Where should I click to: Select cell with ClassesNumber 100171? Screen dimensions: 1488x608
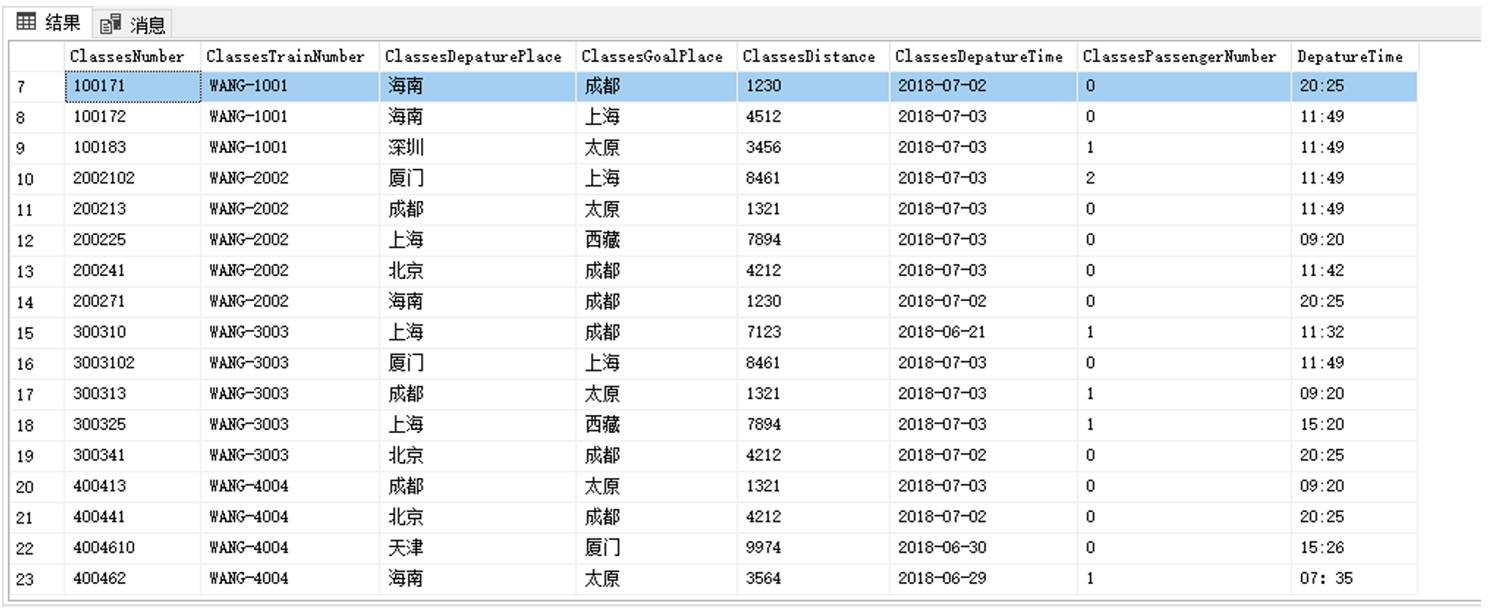click(132, 87)
